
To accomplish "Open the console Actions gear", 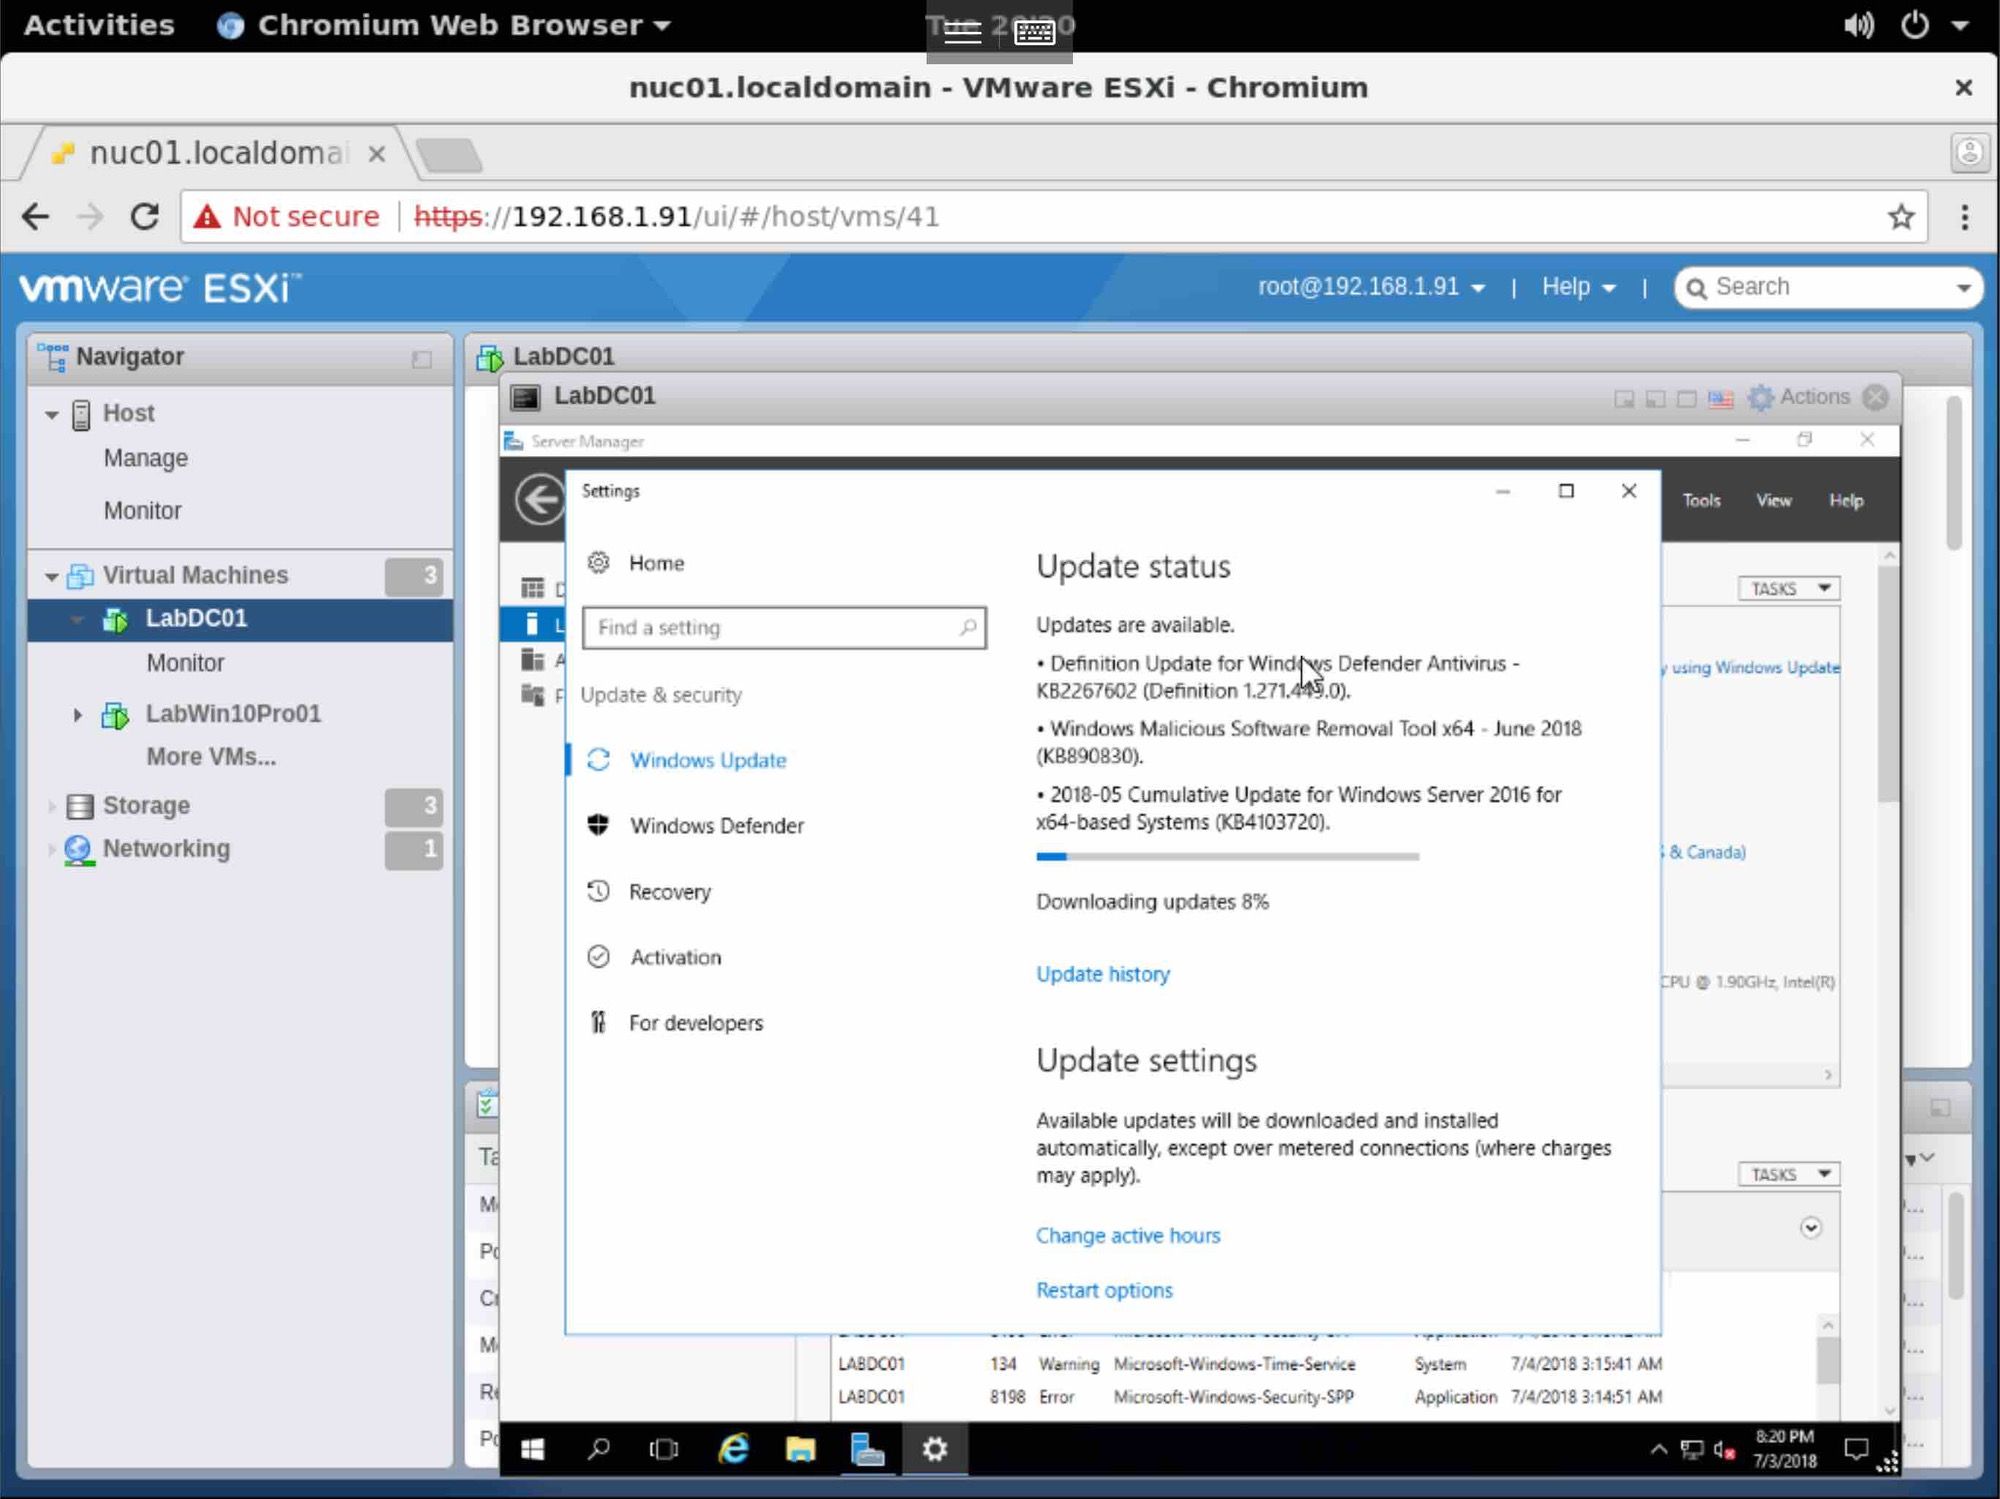I will [1760, 398].
